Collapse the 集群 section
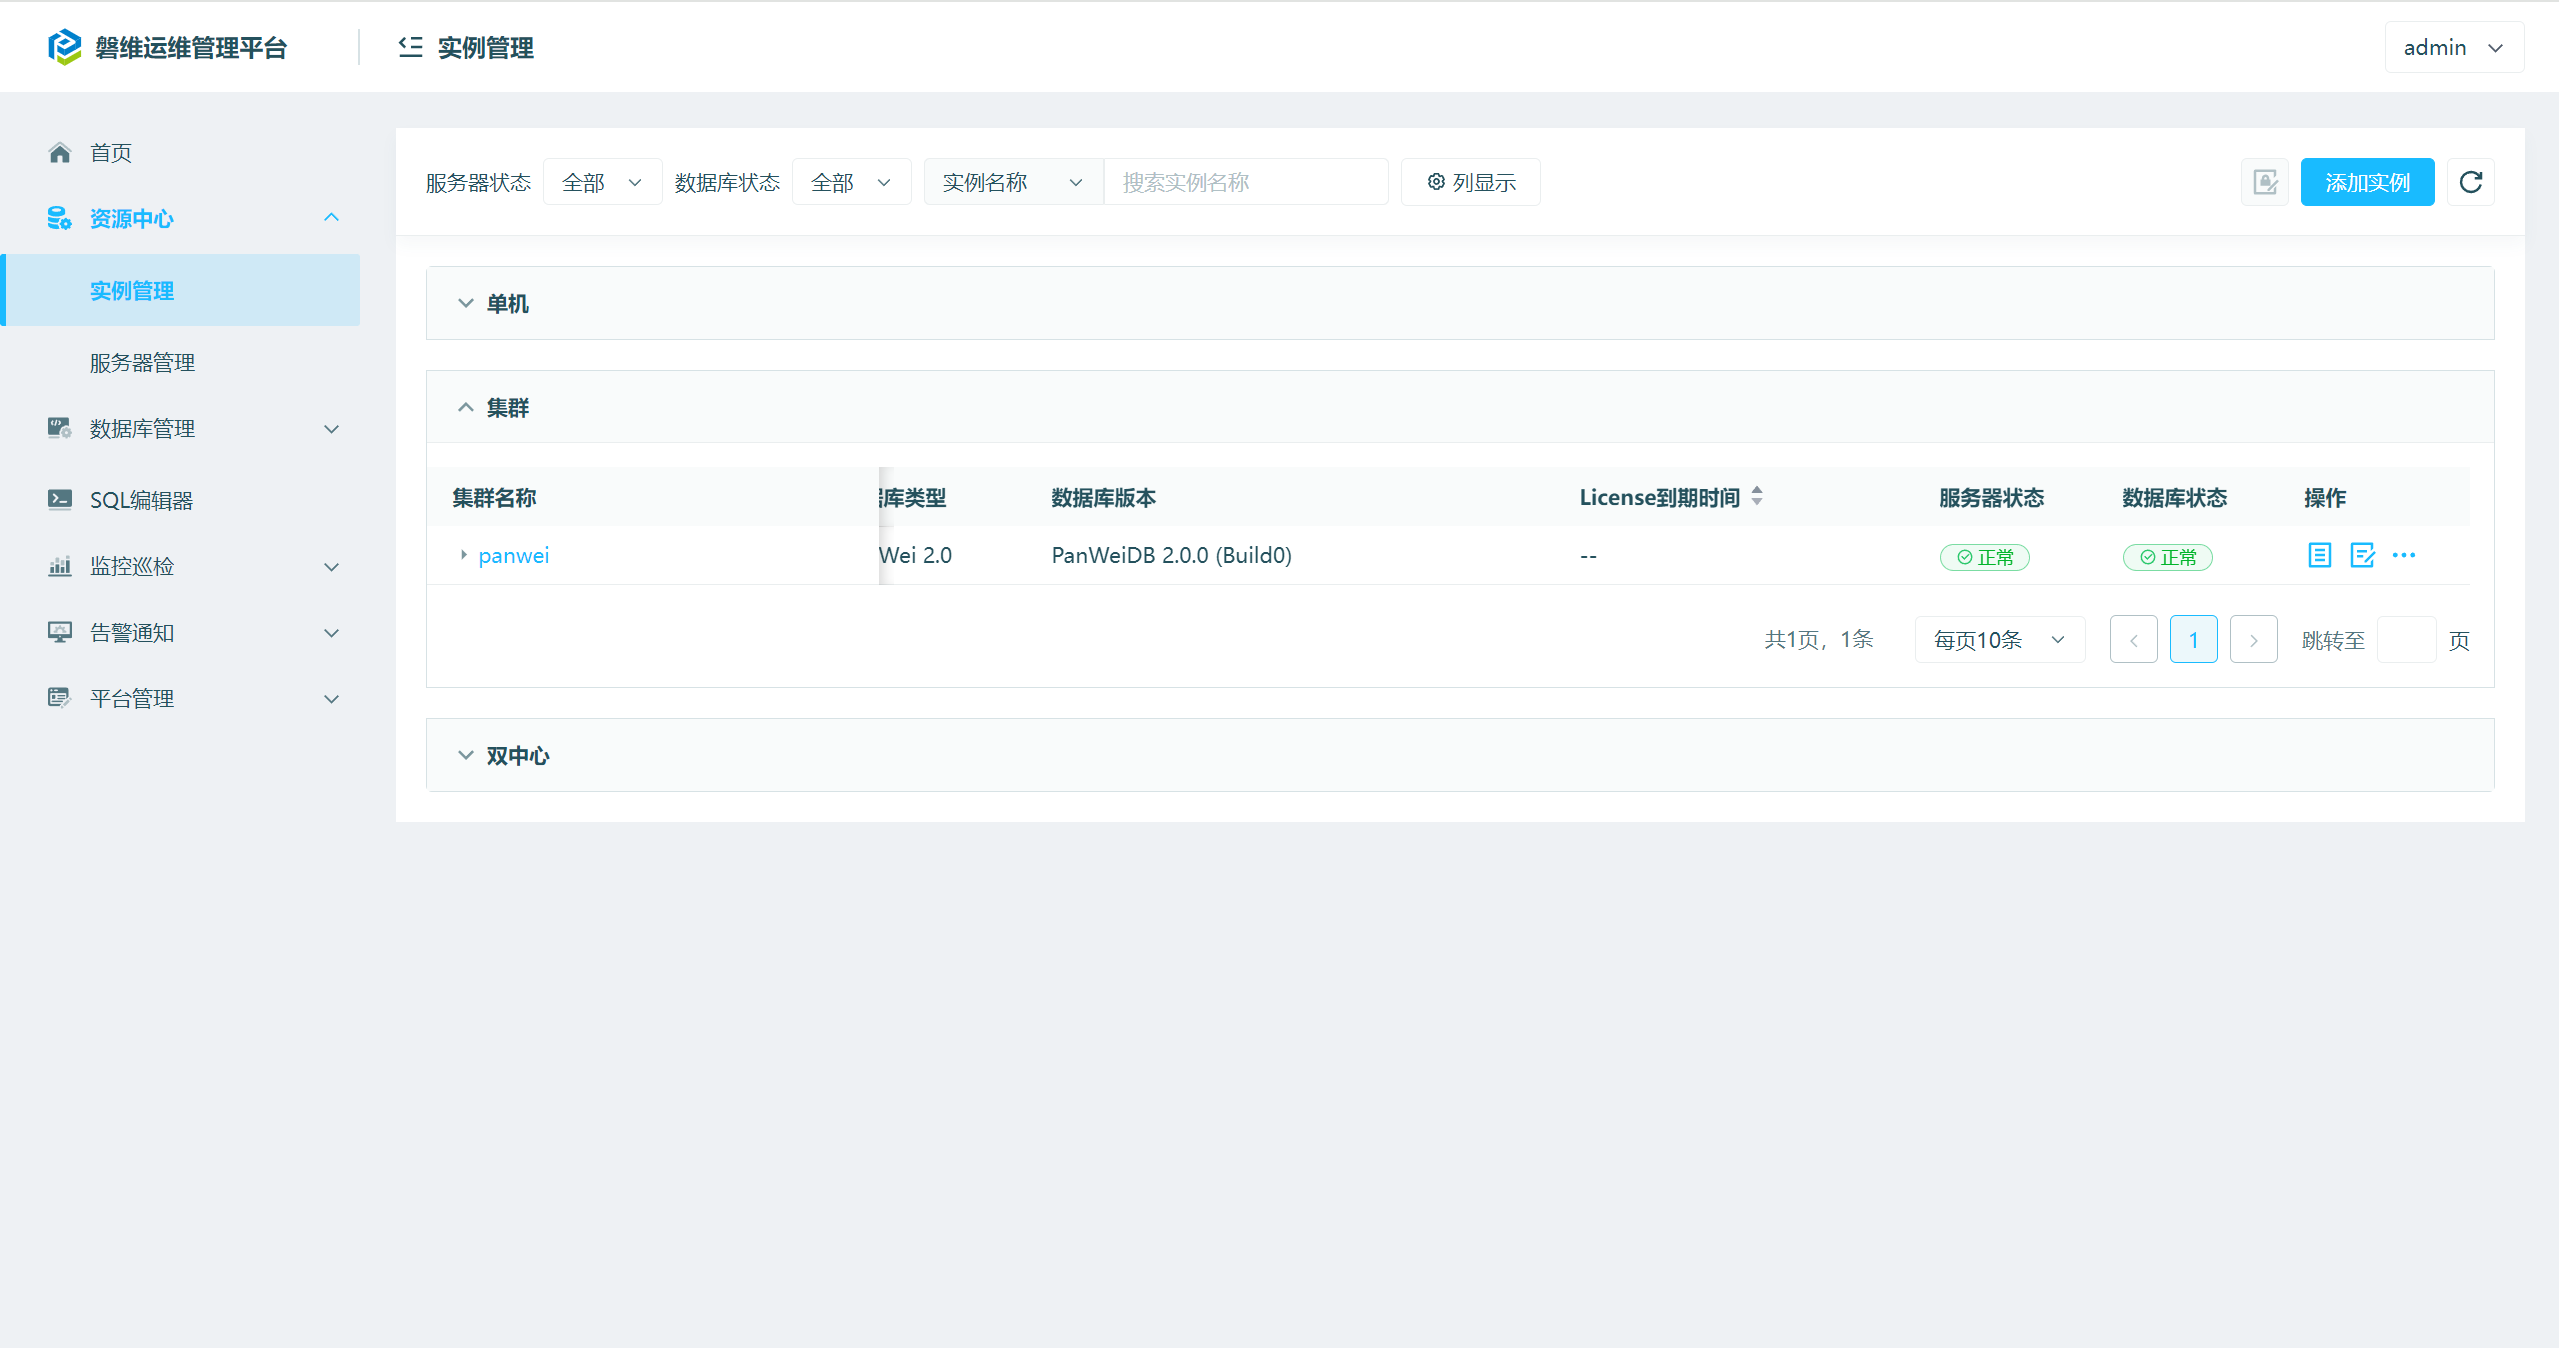Image resolution: width=2559 pixels, height=1348 pixels. (466, 407)
